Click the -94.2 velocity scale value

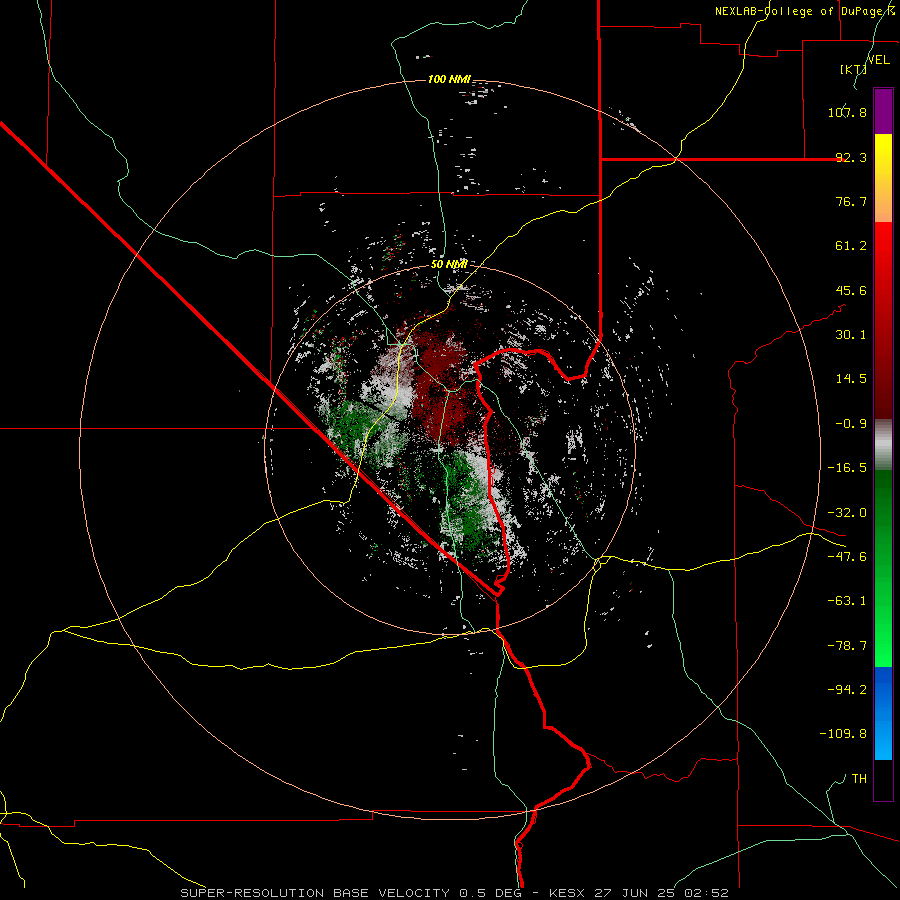pyautogui.click(x=847, y=690)
